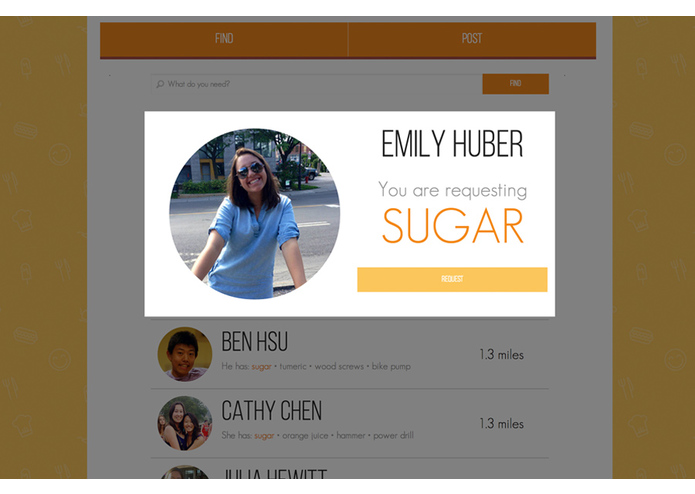
Task: Open the CATHY CHEN listing name
Action: [271, 411]
